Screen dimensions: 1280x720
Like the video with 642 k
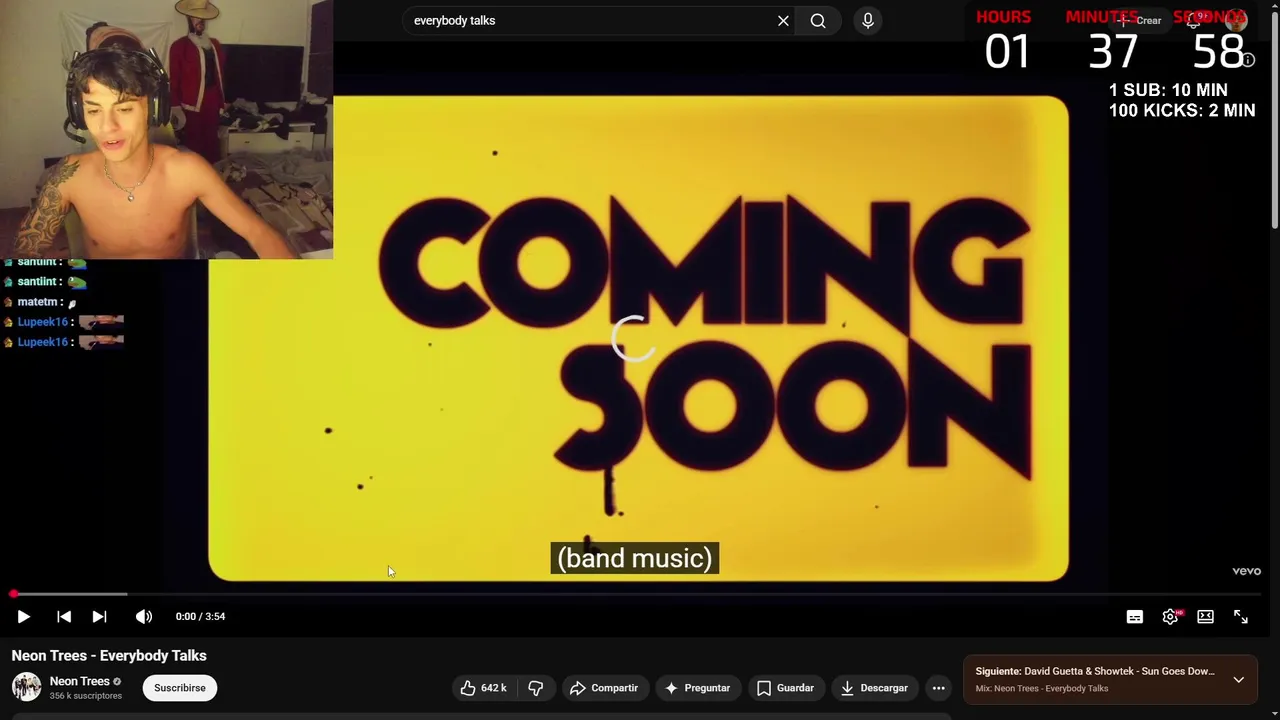483,688
